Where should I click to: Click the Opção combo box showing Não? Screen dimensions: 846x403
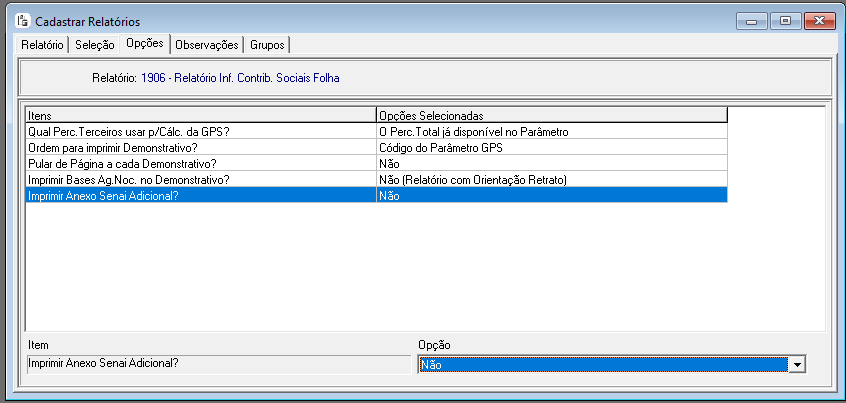[612, 365]
